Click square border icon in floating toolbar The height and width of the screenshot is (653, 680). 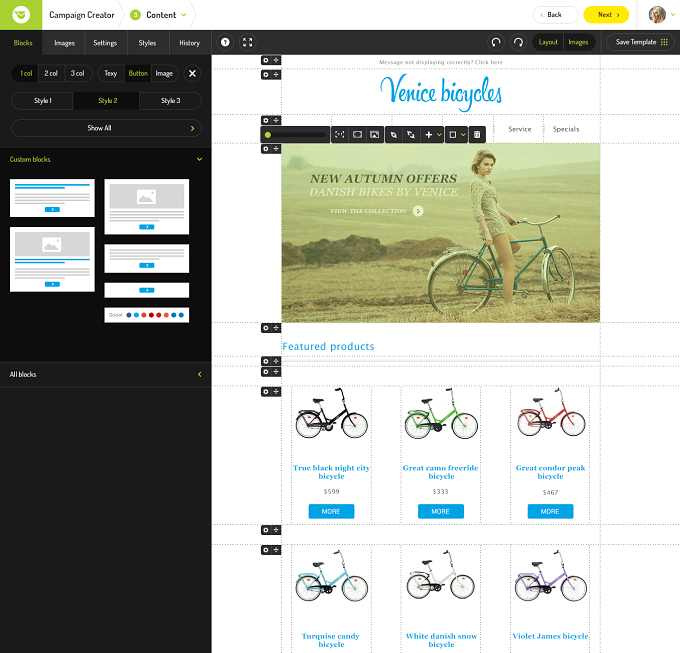[452, 135]
